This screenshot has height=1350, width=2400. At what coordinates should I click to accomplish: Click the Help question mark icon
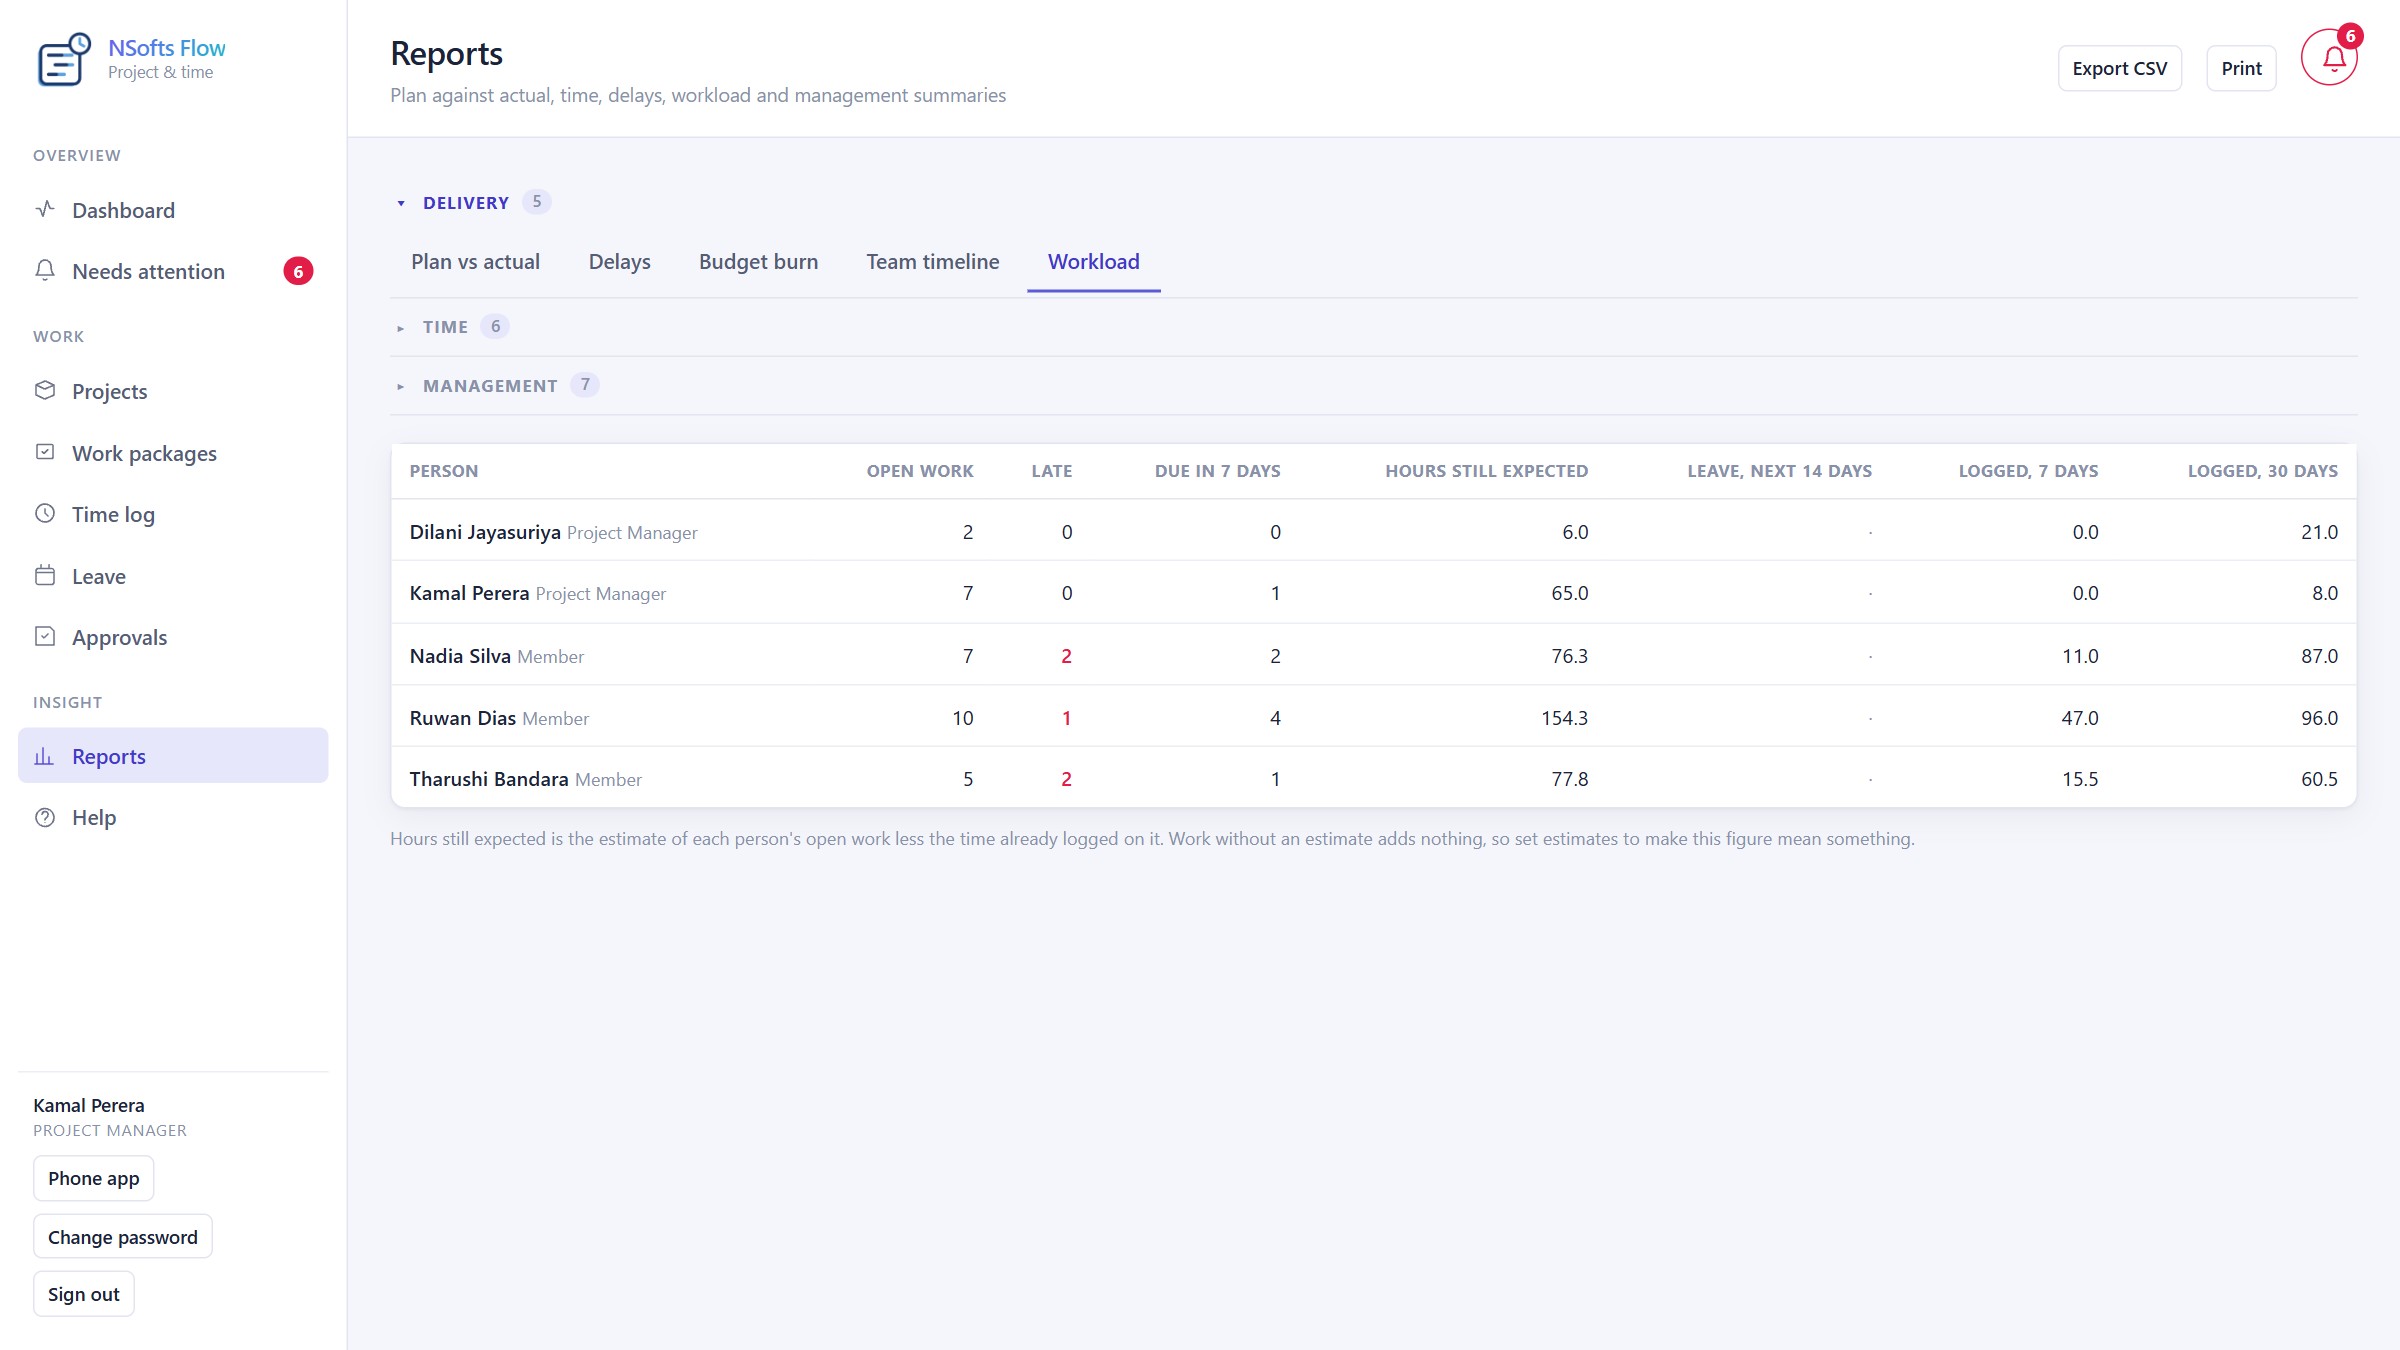pos(45,817)
